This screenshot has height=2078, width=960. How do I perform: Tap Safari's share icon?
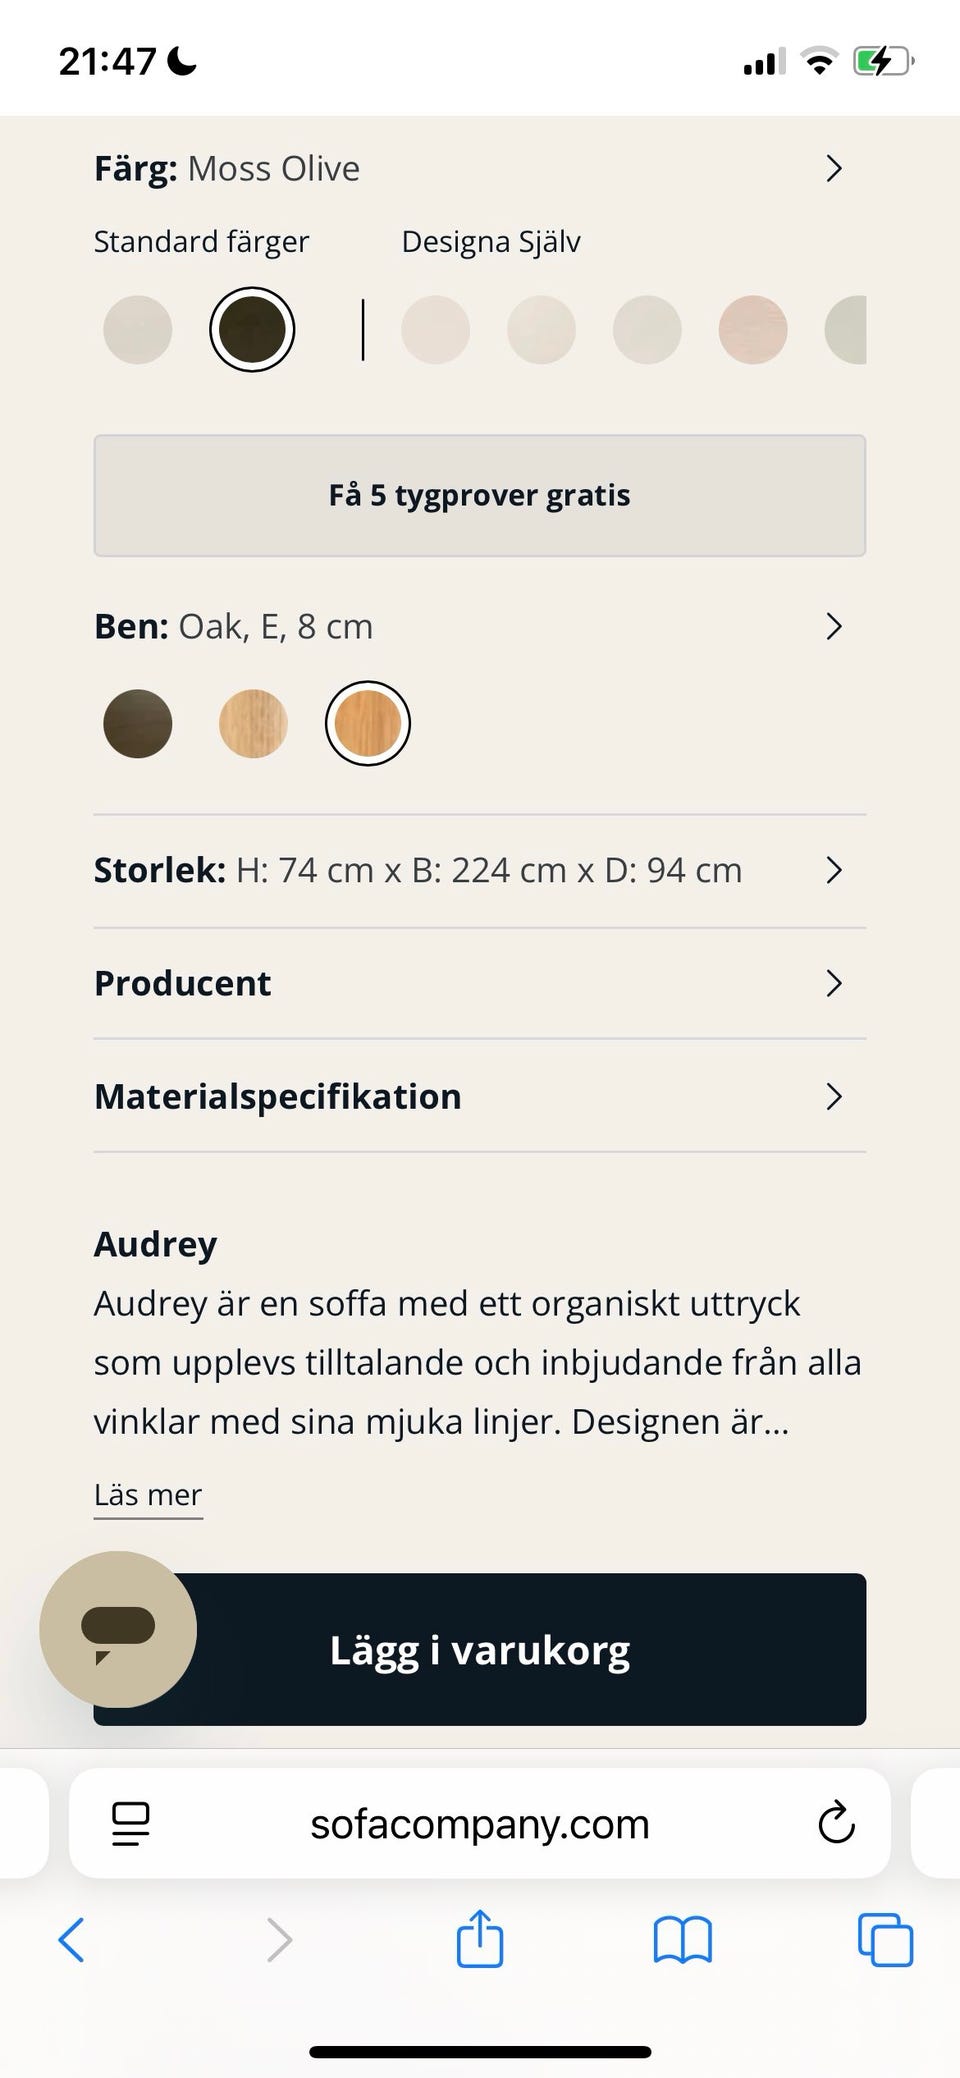[x=480, y=1940]
